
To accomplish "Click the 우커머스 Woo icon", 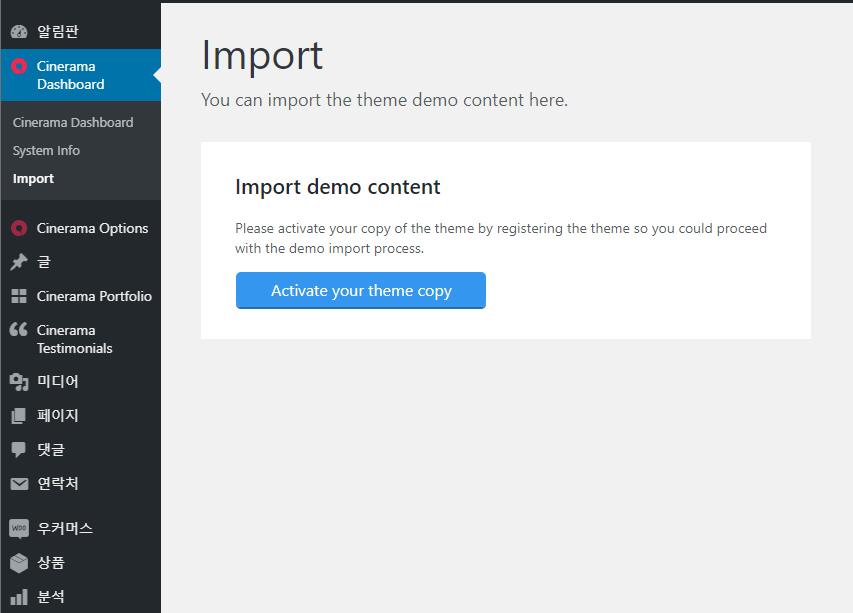I will (19, 528).
